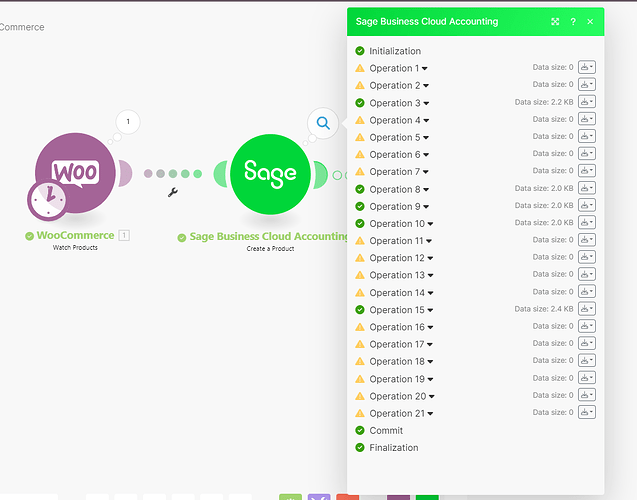Click the Commit step
The image size is (637, 500).
[386, 431]
